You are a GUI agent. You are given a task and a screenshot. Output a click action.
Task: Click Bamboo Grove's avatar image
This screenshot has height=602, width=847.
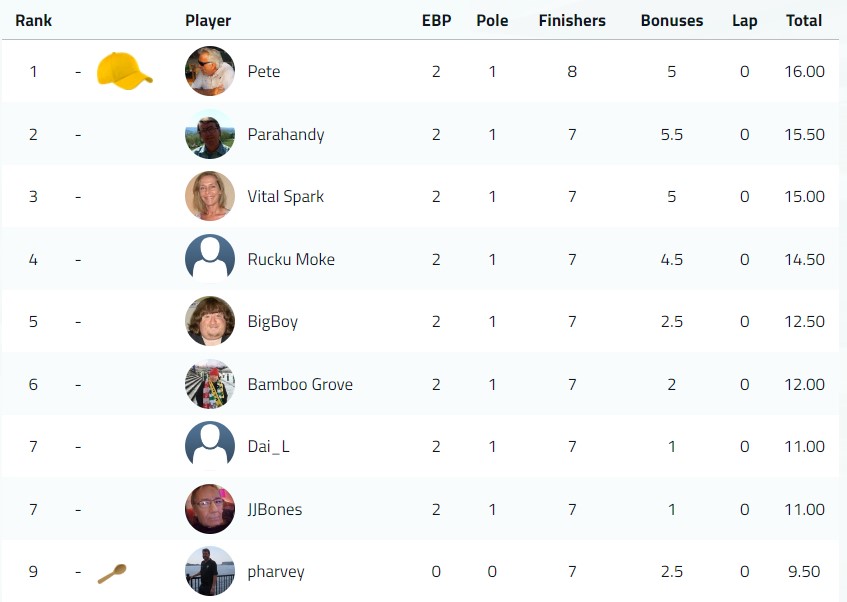210,384
